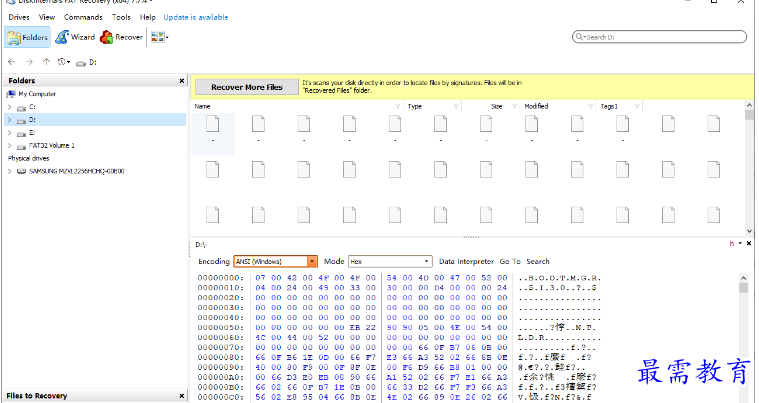Click the Update is available link
759x403 pixels.
[196, 17]
